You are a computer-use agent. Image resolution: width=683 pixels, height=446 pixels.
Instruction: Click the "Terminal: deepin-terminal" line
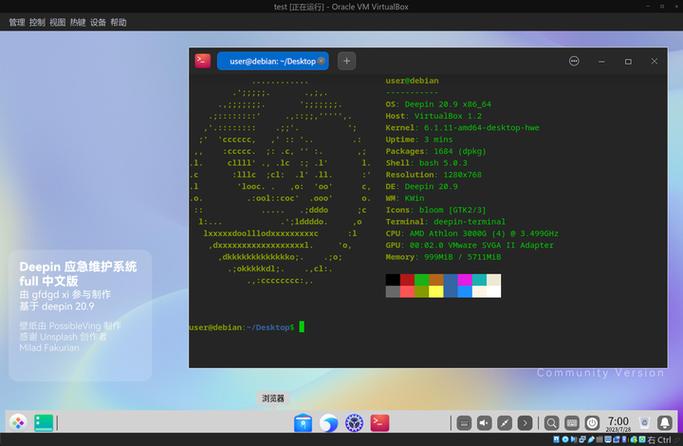pos(445,222)
